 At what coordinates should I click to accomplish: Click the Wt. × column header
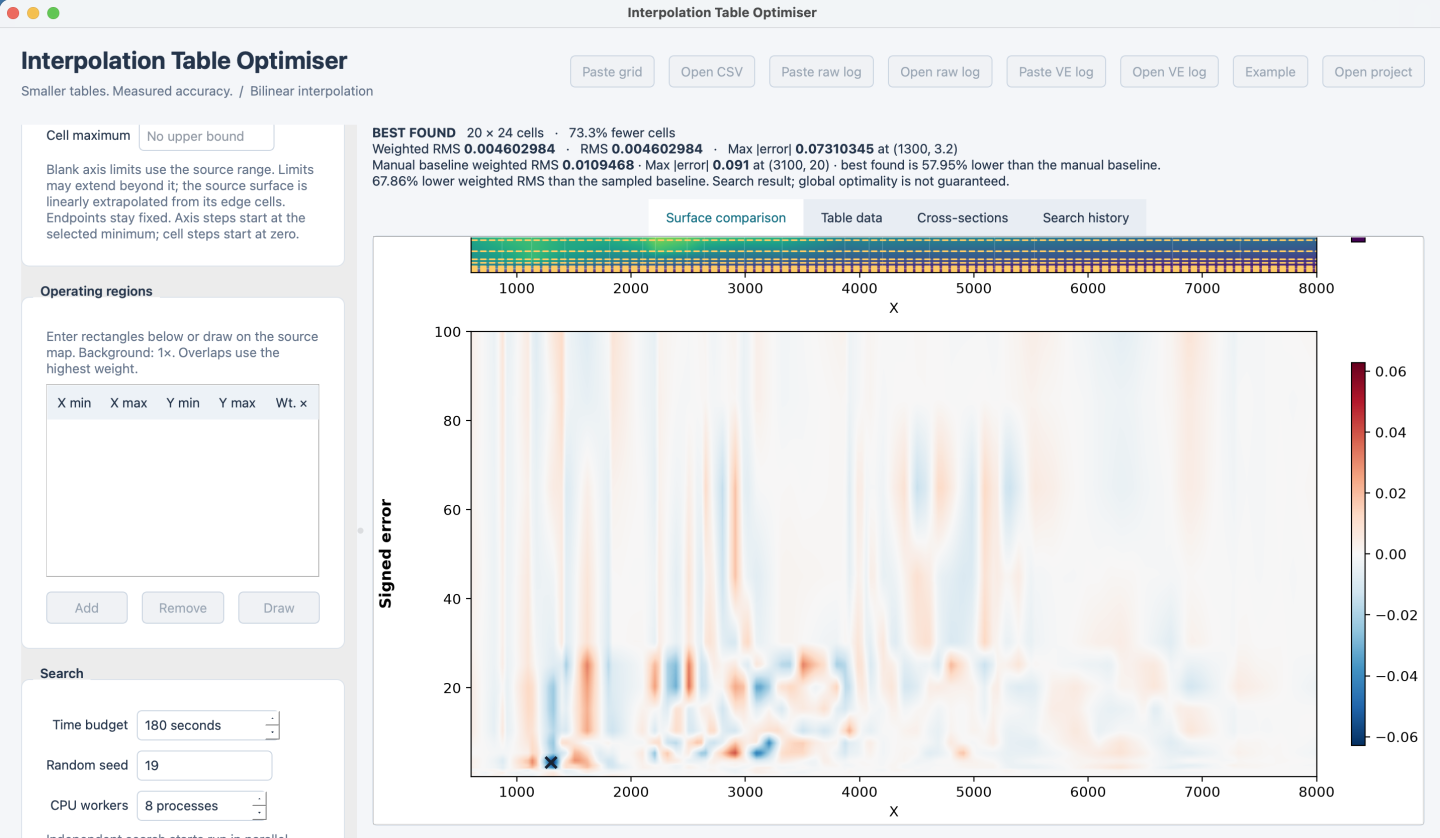tap(291, 403)
